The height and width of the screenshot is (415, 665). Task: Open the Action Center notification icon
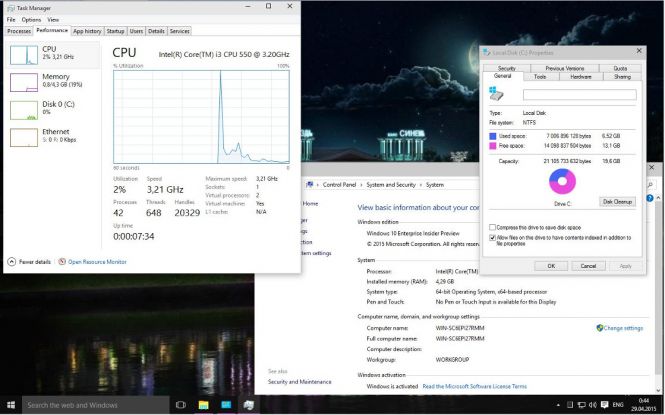604,405
